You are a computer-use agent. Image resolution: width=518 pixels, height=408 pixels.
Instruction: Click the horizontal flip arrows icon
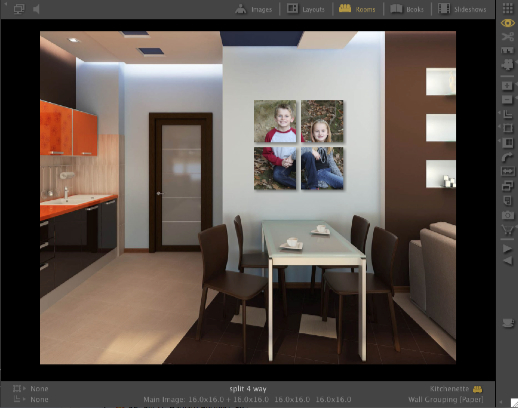pyautogui.click(x=507, y=171)
